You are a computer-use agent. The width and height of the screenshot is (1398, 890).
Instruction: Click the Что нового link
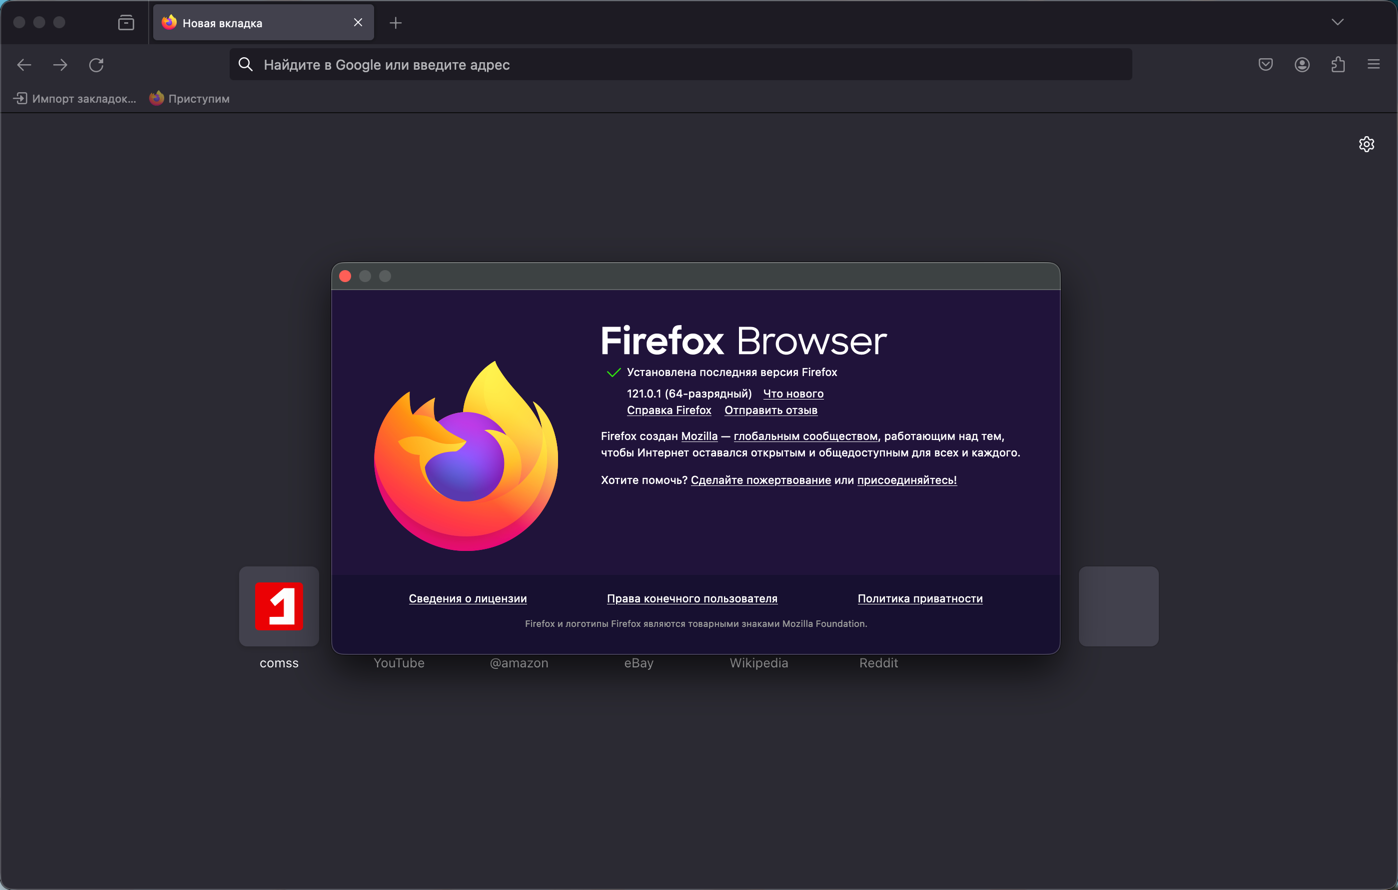click(793, 394)
